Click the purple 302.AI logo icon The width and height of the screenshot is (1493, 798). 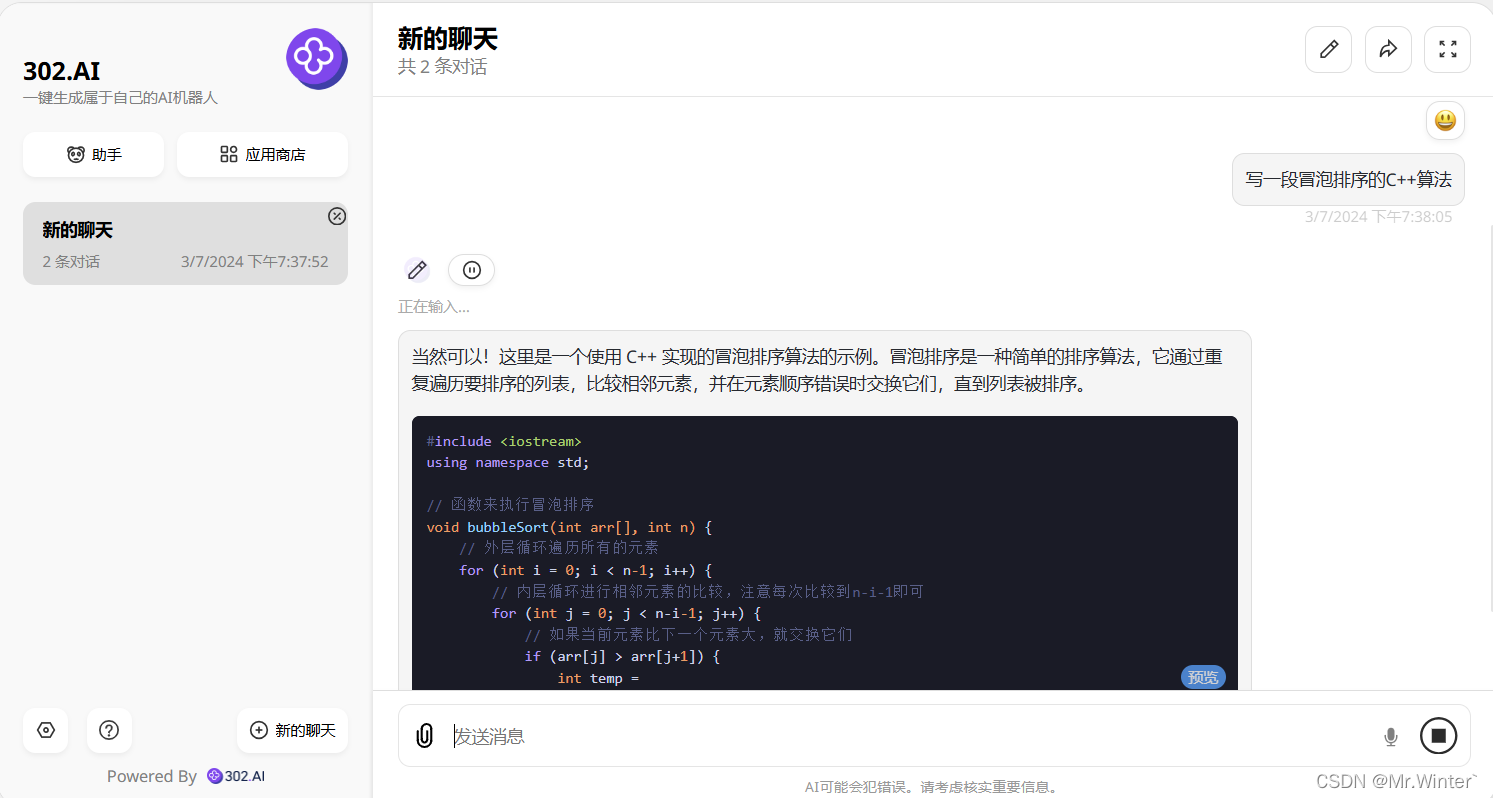click(316, 58)
